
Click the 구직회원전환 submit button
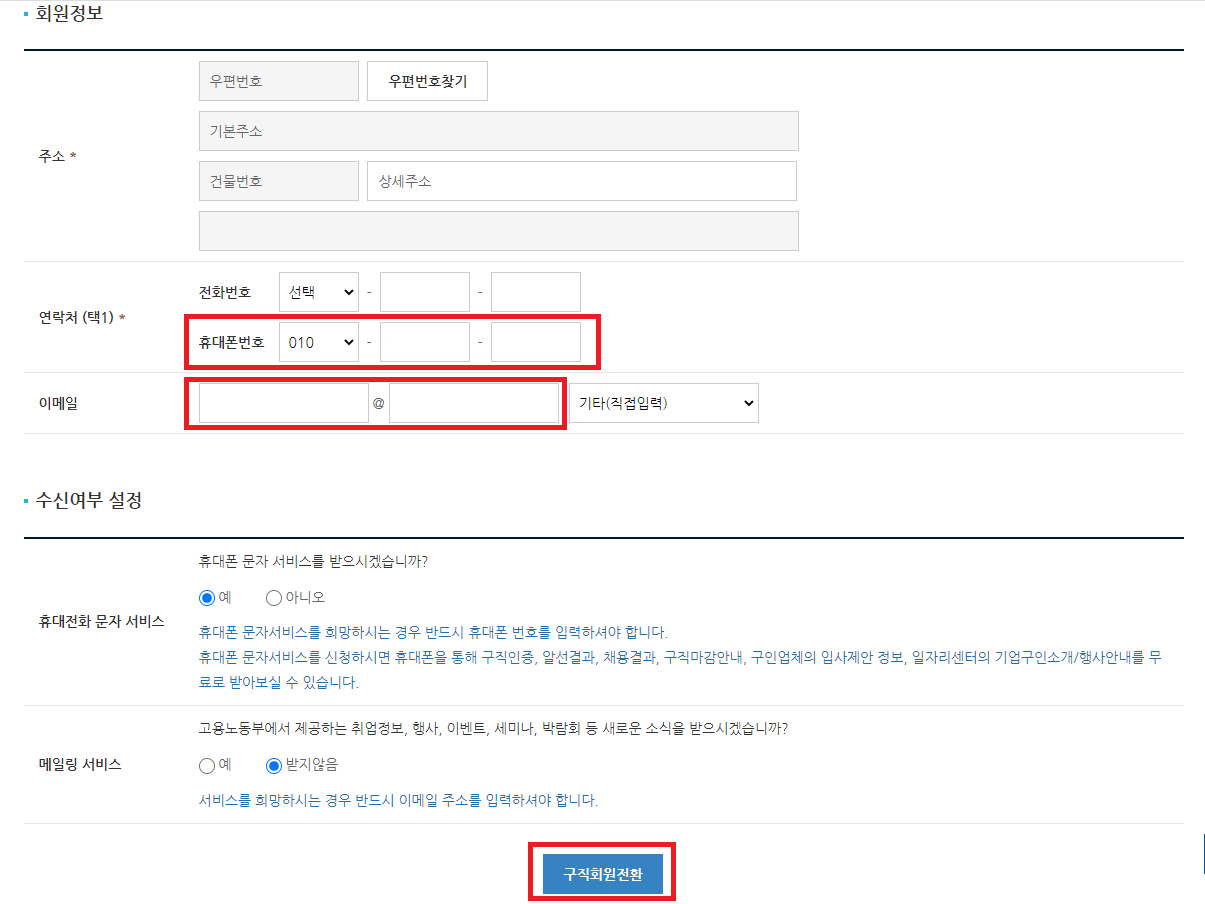[602, 872]
